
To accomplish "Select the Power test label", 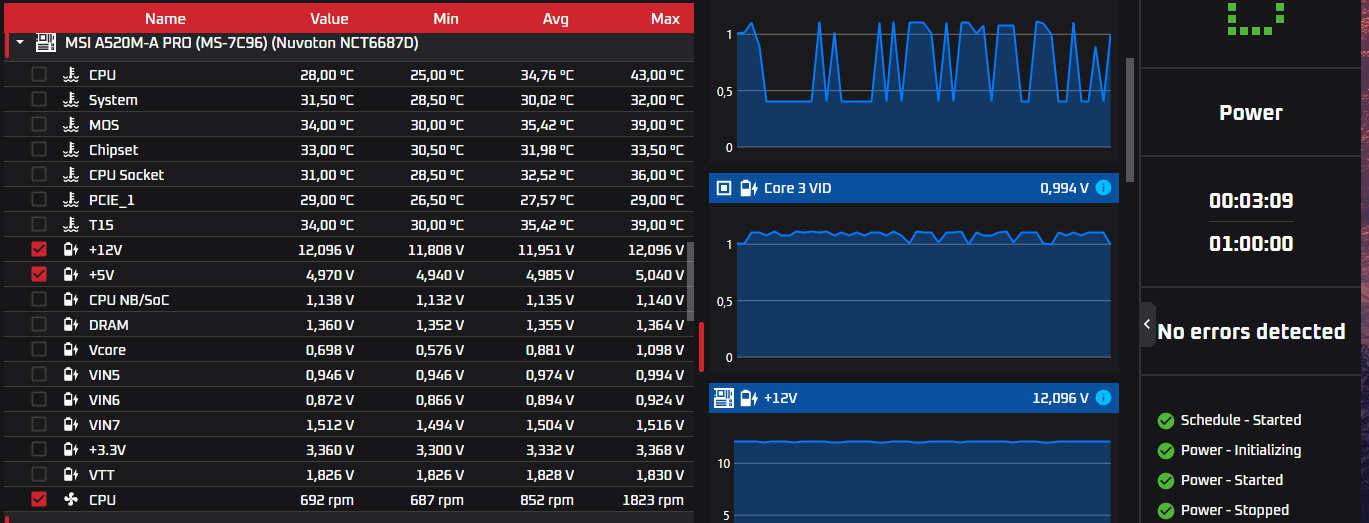I will point(1250,112).
